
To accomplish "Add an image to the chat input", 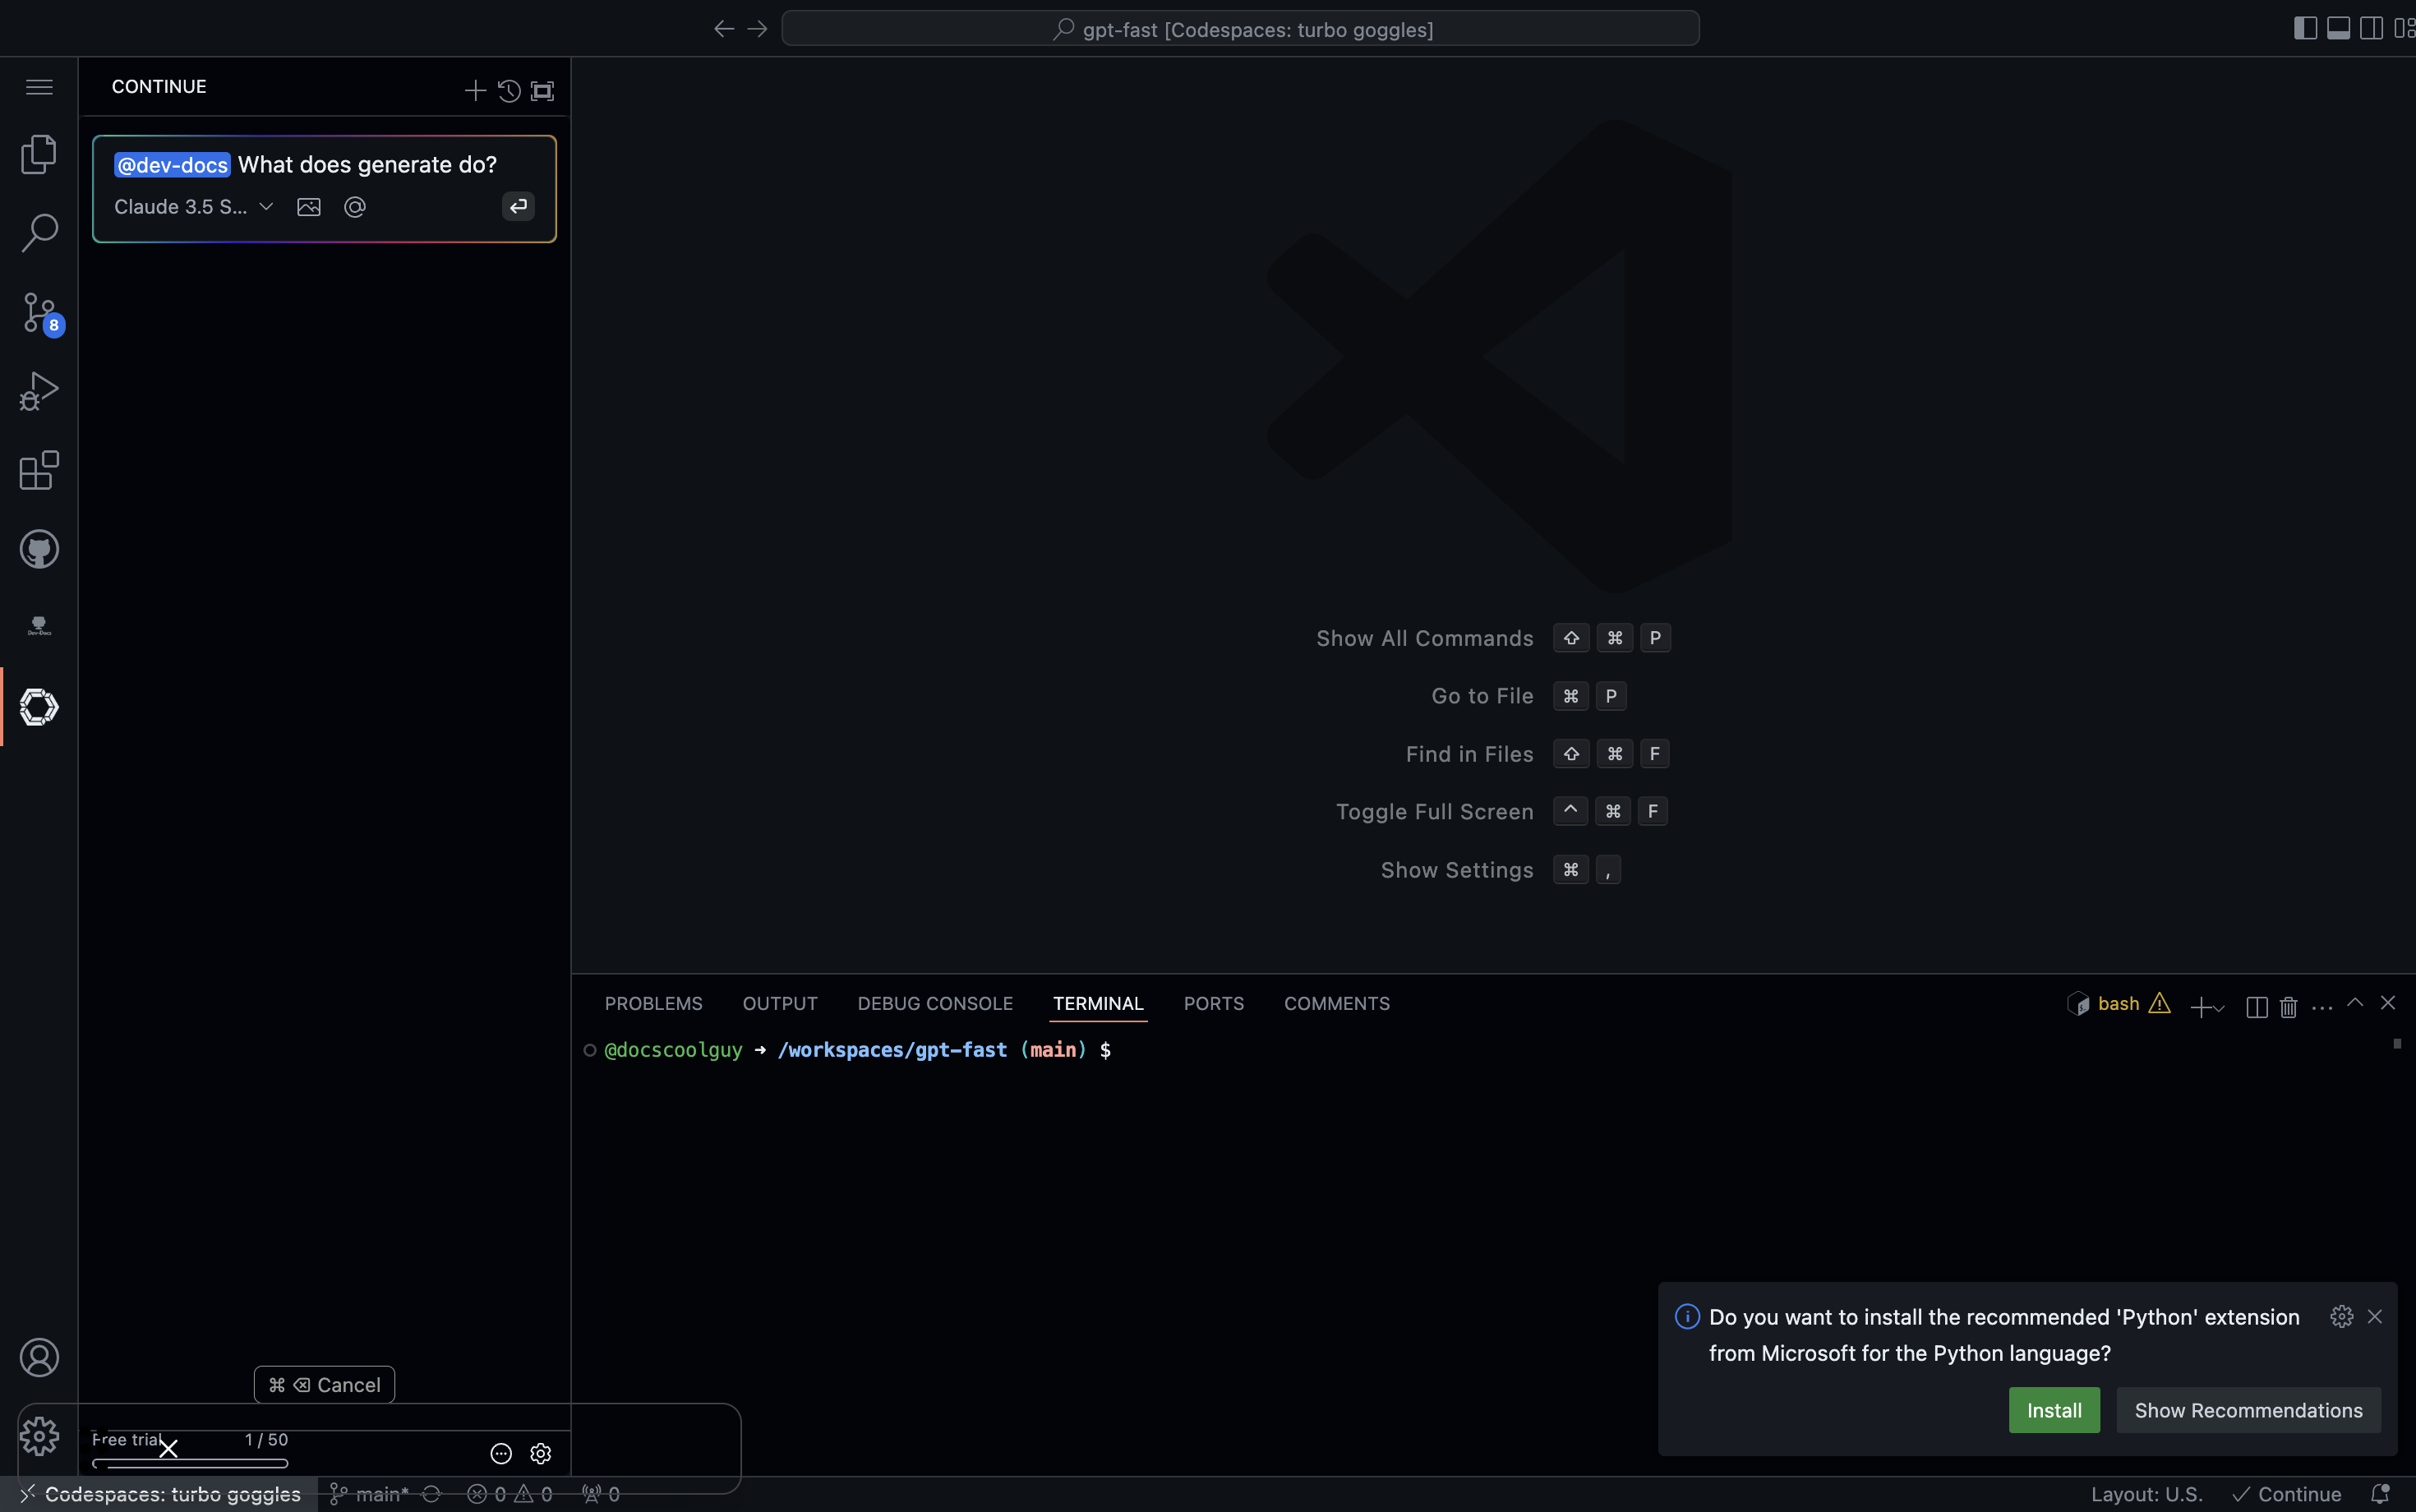I will (309, 207).
